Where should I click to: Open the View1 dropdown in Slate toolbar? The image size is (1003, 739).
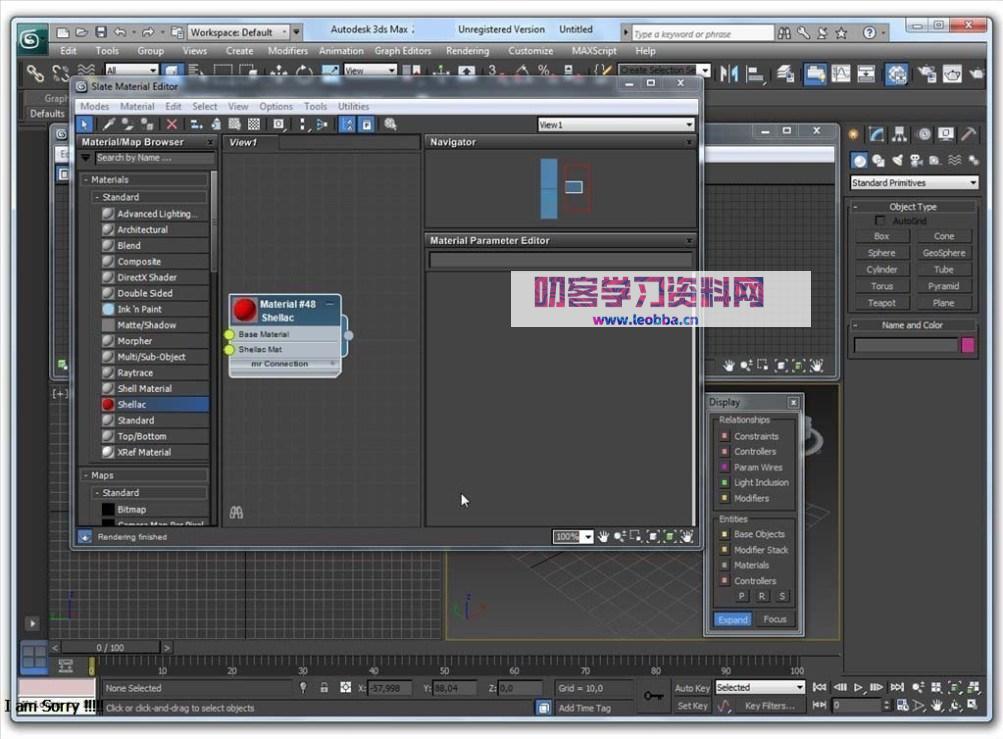[x=615, y=125]
